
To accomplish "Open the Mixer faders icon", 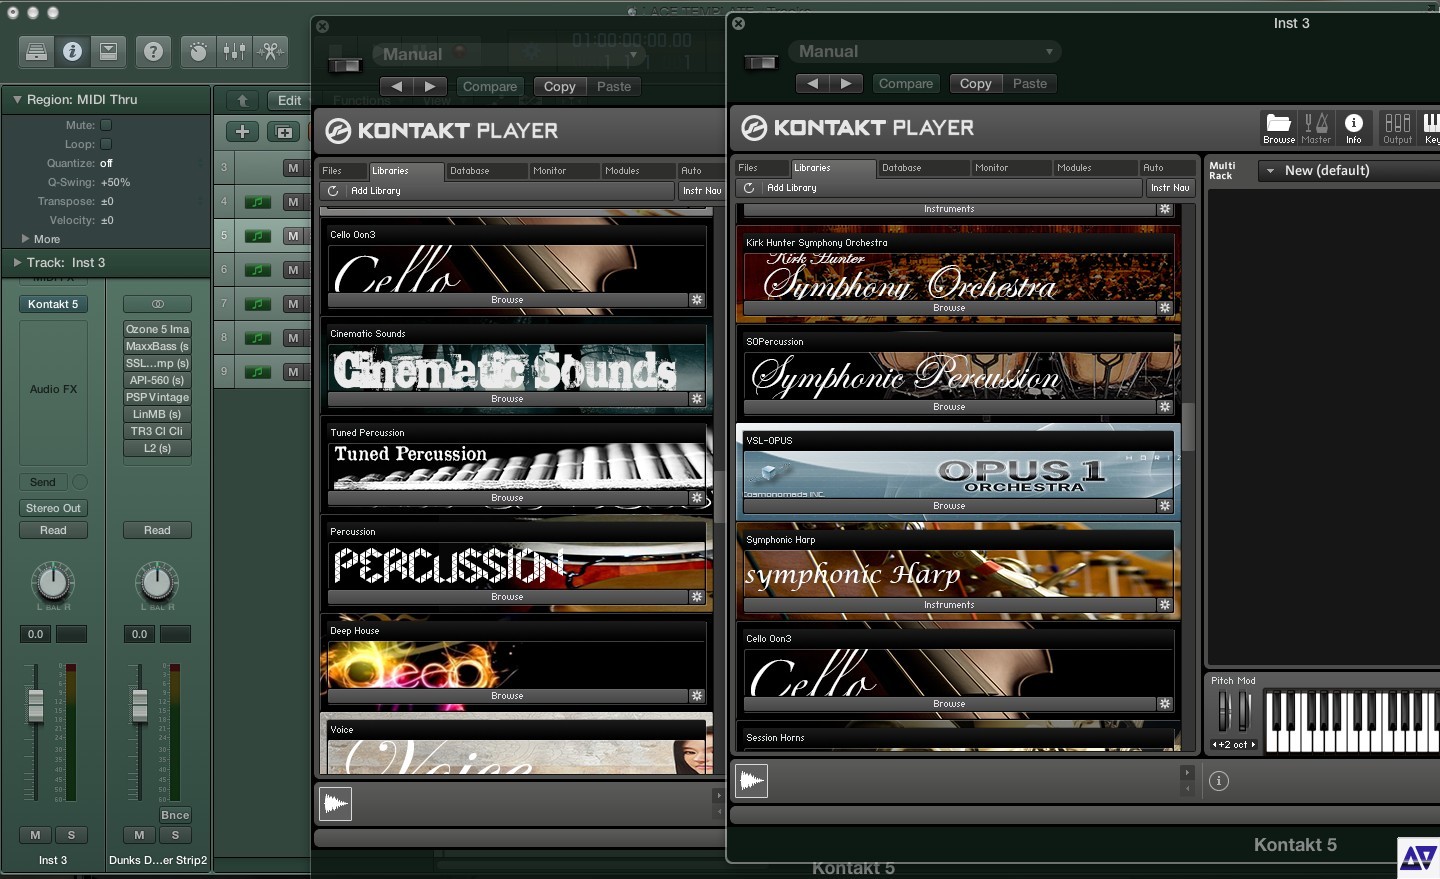I will pyautogui.click(x=234, y=51).
